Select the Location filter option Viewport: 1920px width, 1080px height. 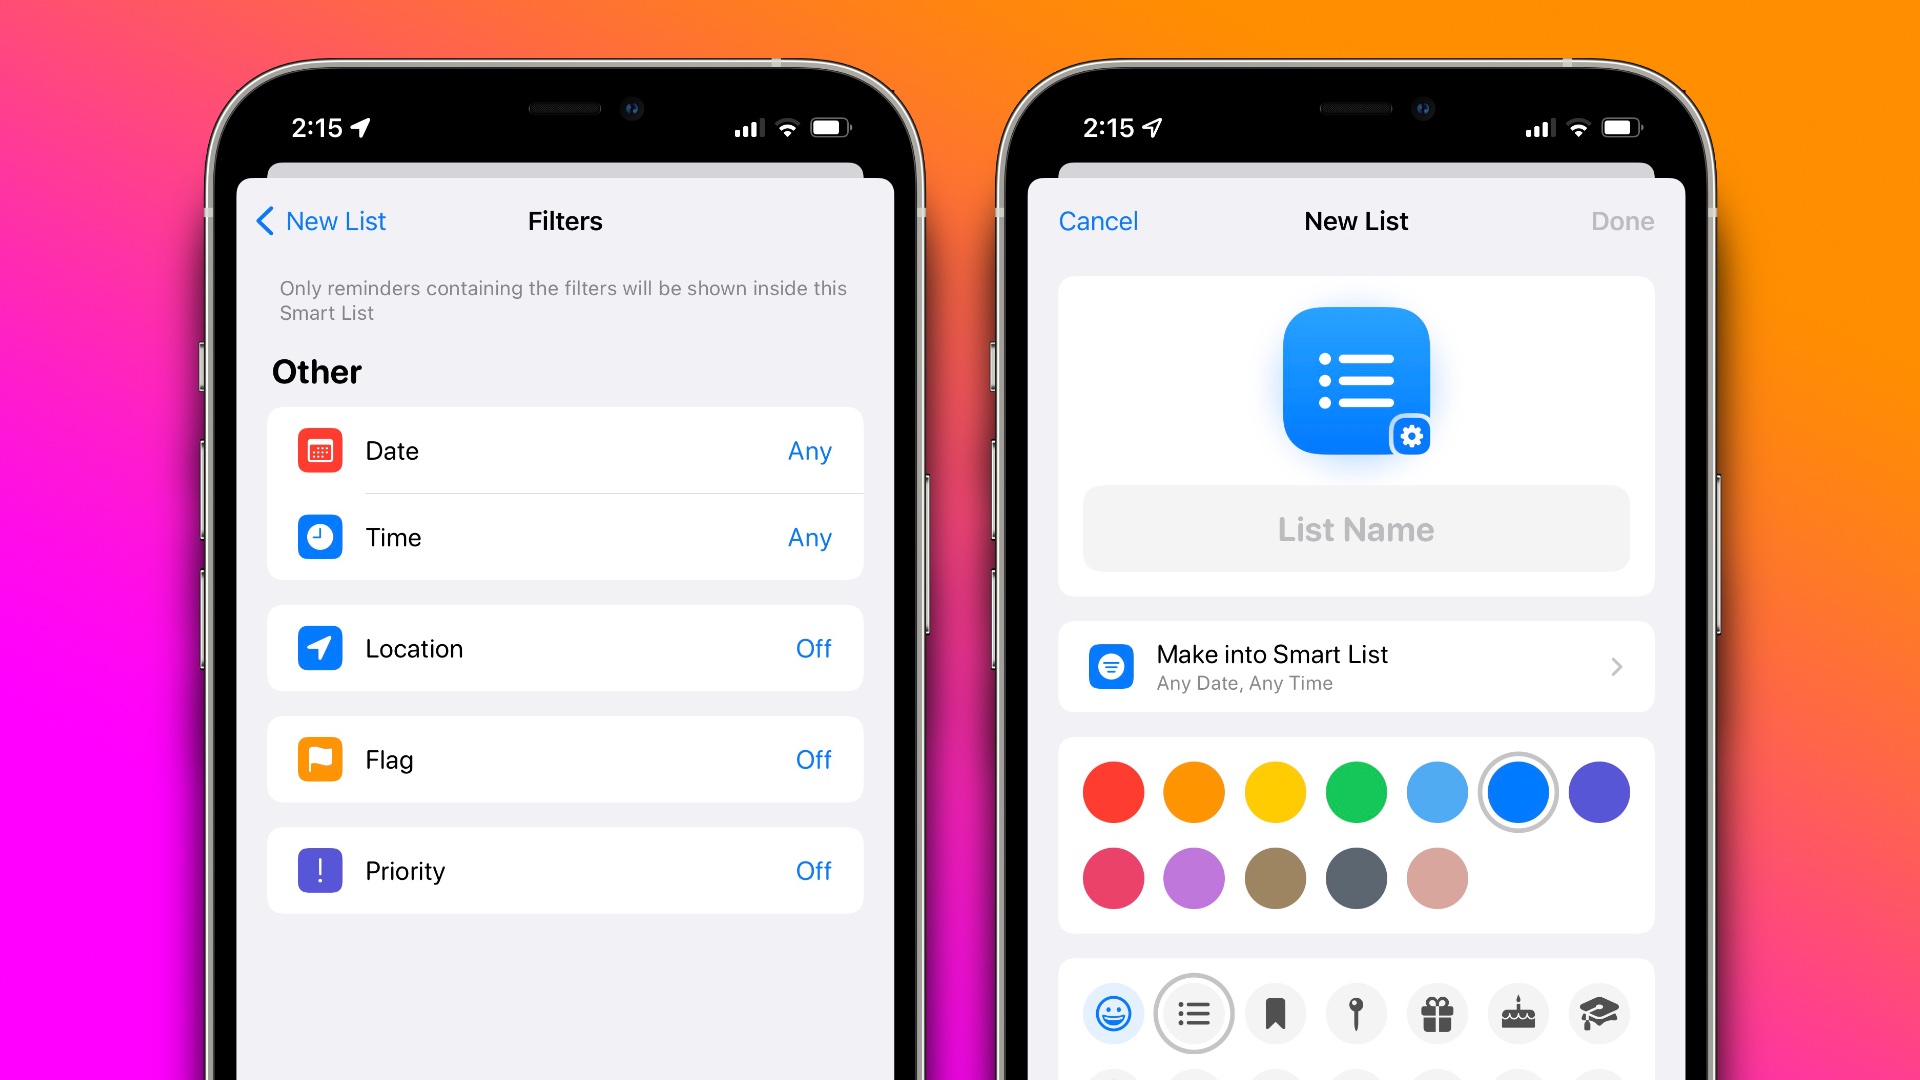(x=564, y=647)
